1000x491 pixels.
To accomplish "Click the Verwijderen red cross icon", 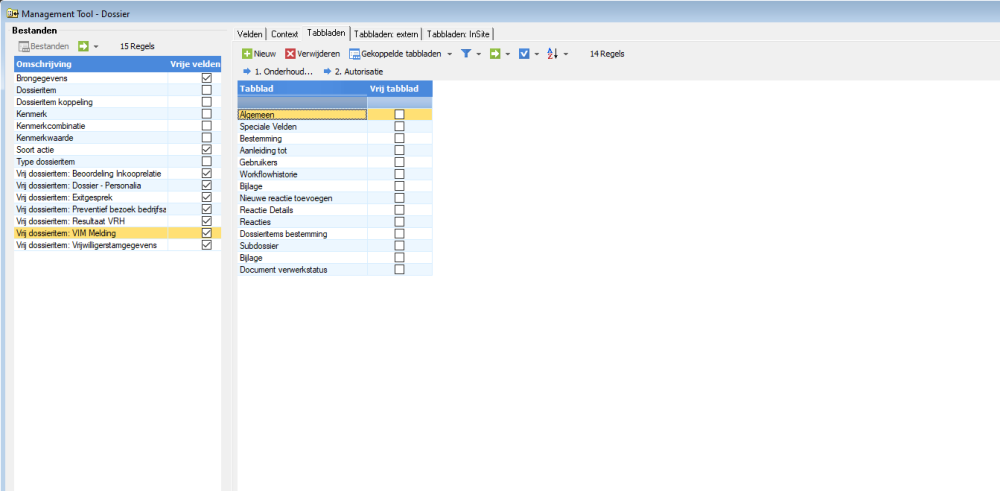I will pos(290,53).
